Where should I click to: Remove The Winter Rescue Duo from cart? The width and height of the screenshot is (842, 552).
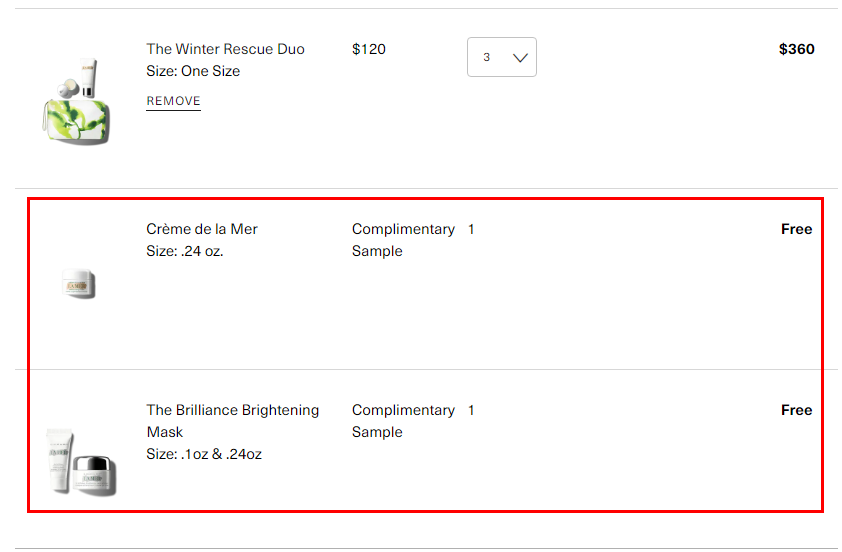tap(173, 101)
